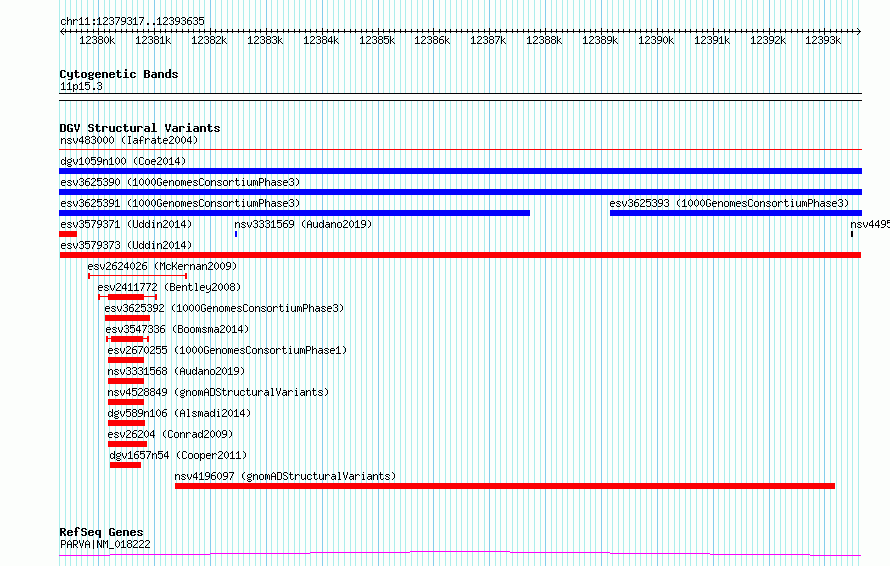Click the 12380k ruler tick label
890x566 pixels.
[97, 40]
